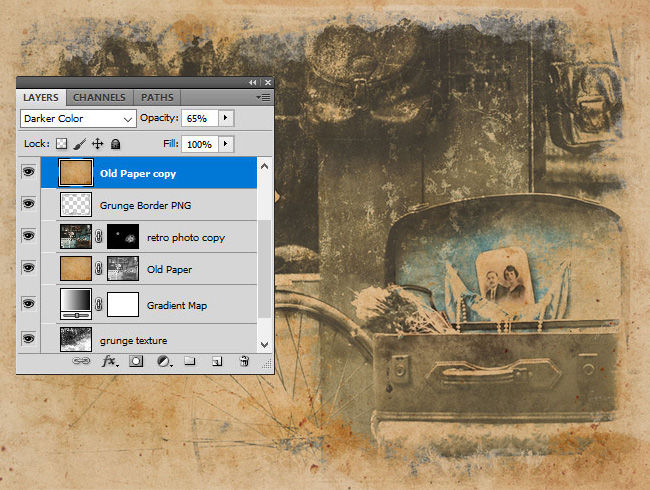Toggle visibility of Gradient Map layer
Screen dimensions: 650x490
[x=28, y=303]
